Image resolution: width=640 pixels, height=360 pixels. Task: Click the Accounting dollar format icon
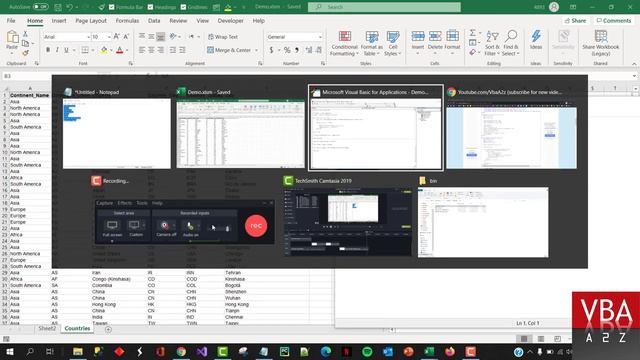(271, 50)
